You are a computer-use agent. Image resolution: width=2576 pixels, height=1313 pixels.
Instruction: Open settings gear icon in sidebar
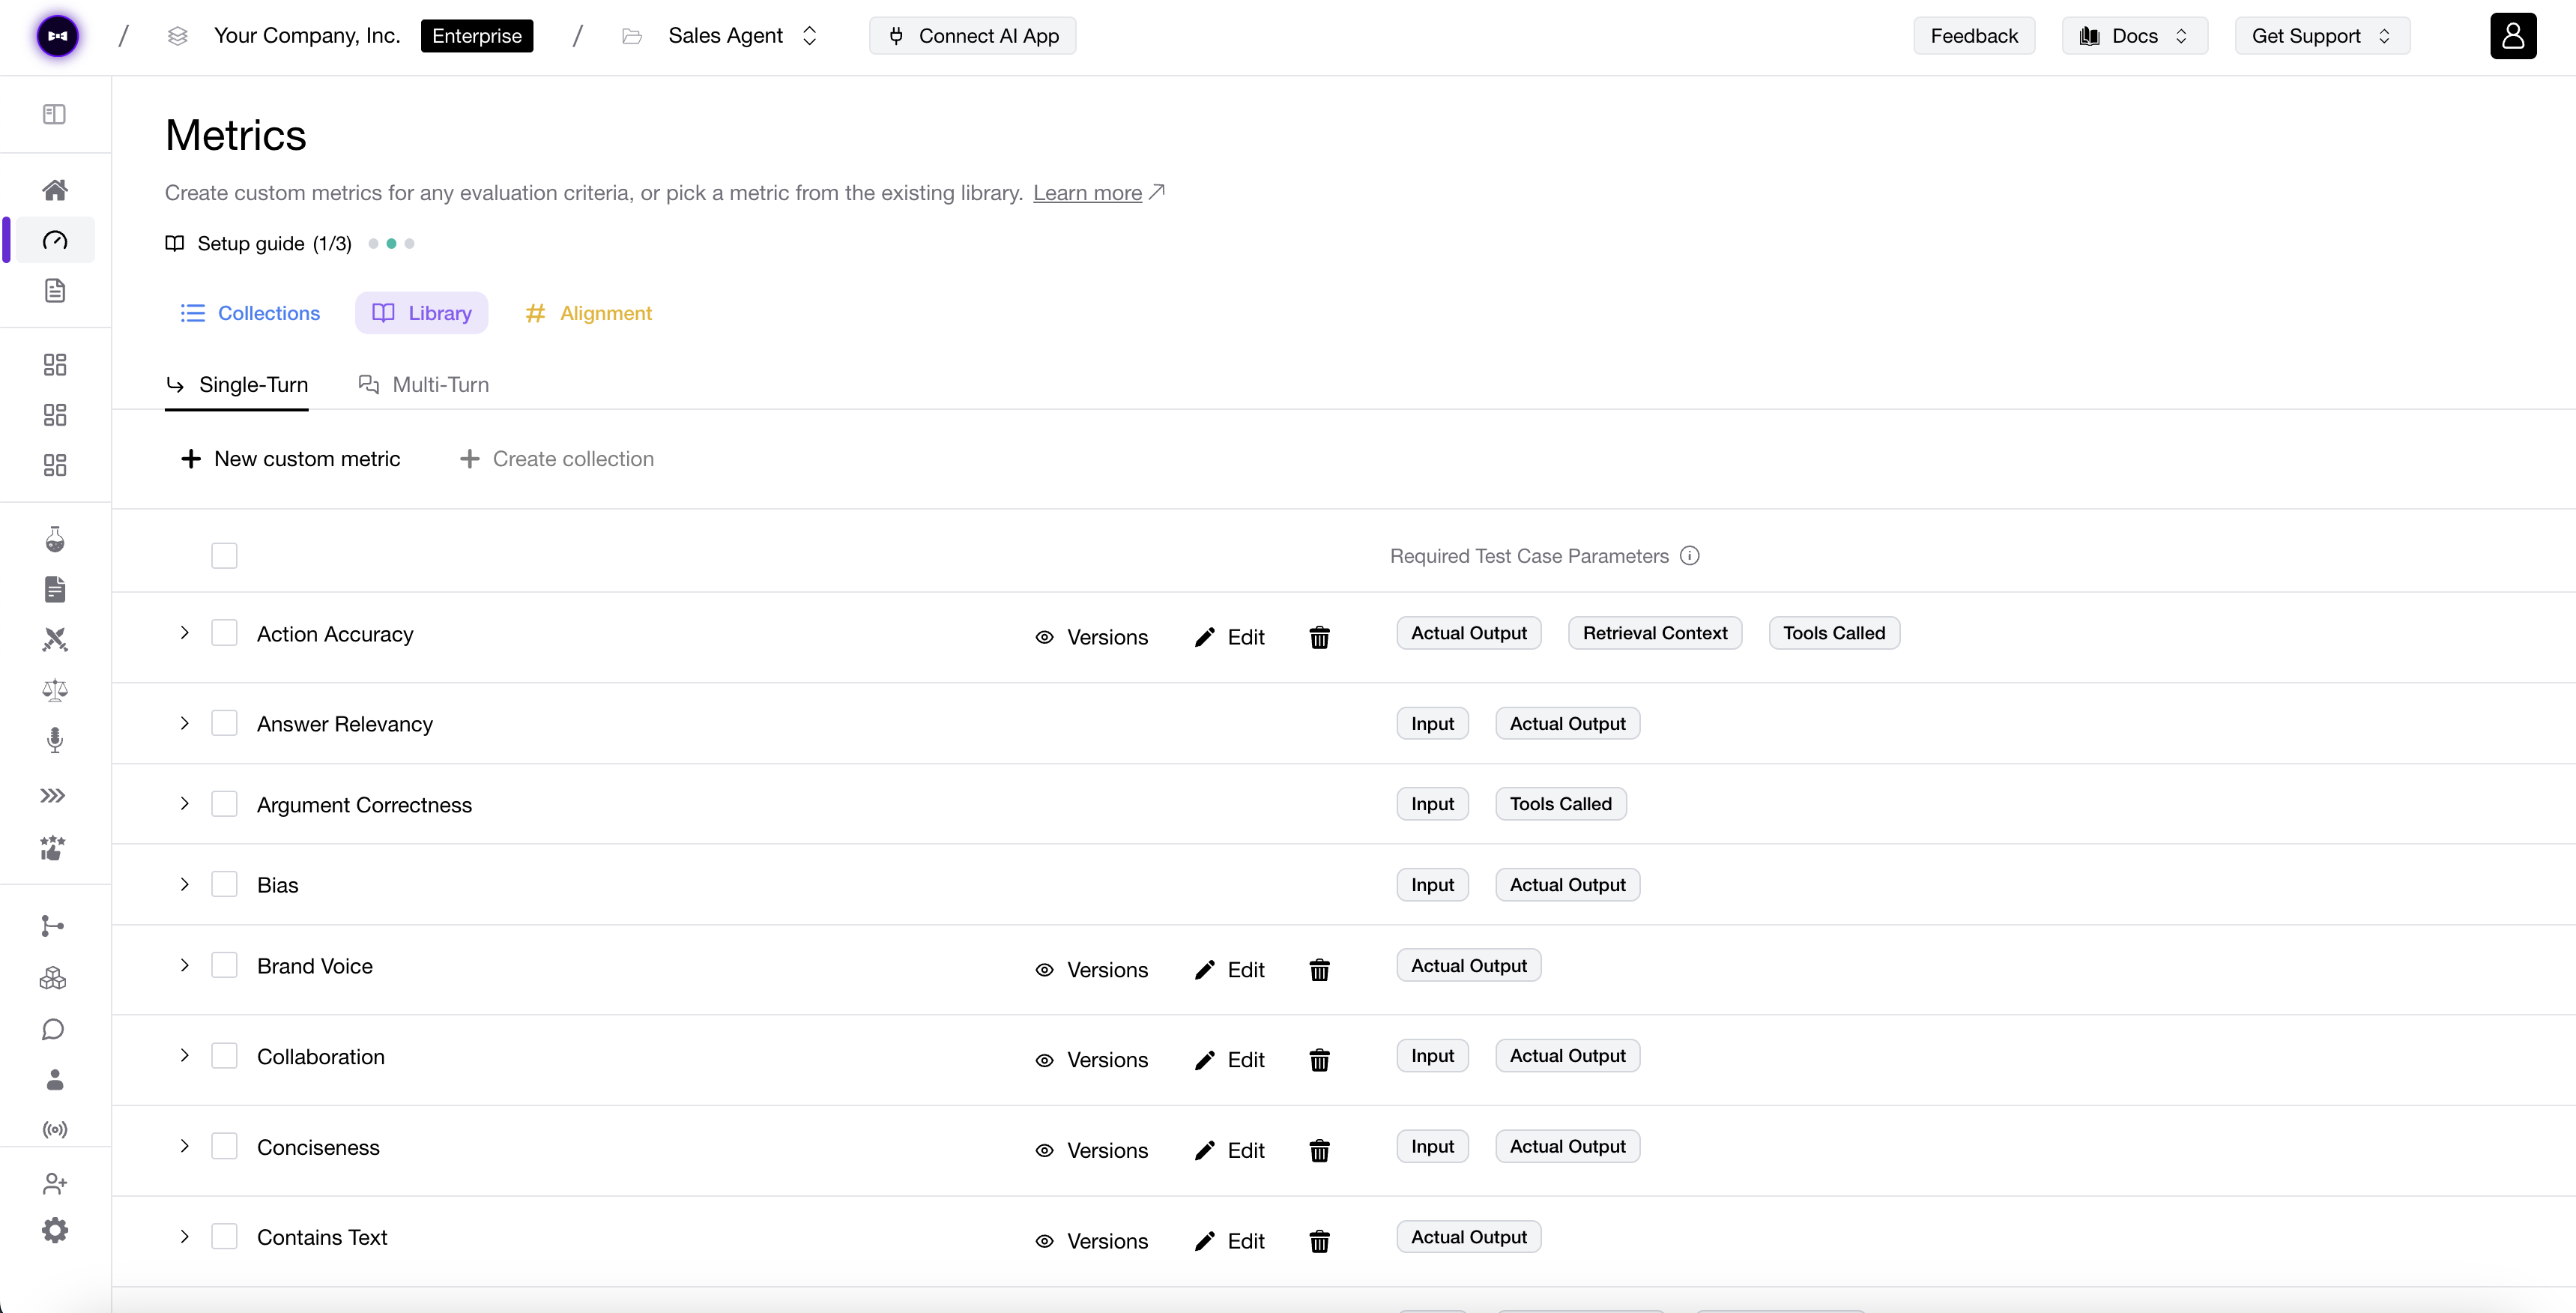[x=55, y=1230]
